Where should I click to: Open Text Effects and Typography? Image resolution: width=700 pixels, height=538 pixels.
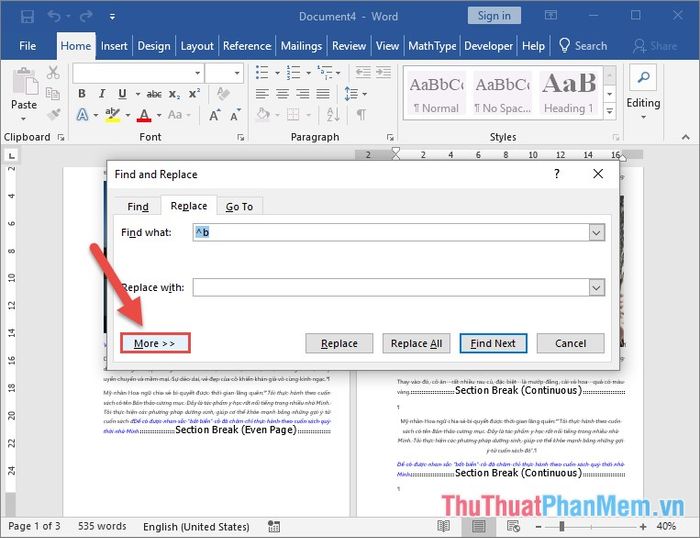(x=82, y=115)
